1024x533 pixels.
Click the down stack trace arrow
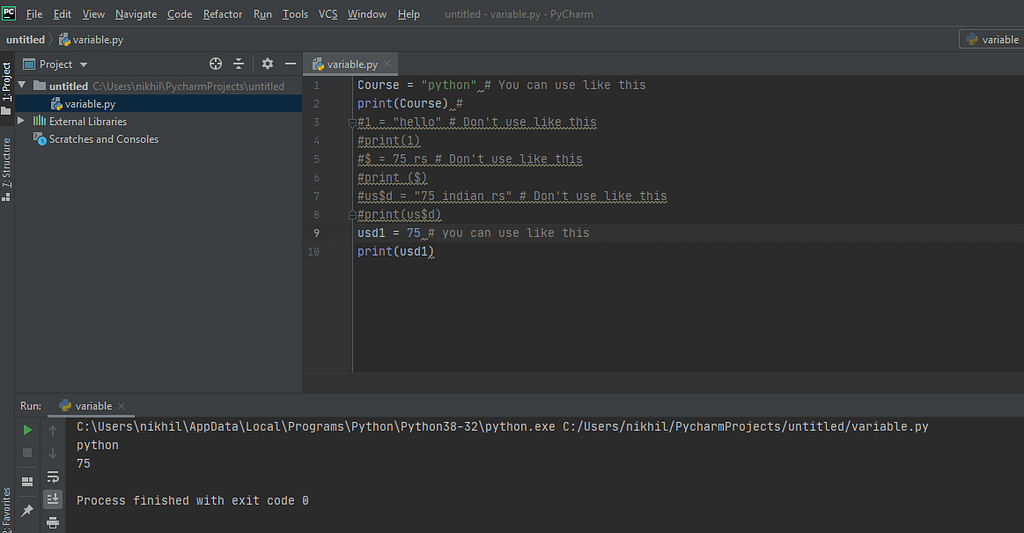point(53,453)
